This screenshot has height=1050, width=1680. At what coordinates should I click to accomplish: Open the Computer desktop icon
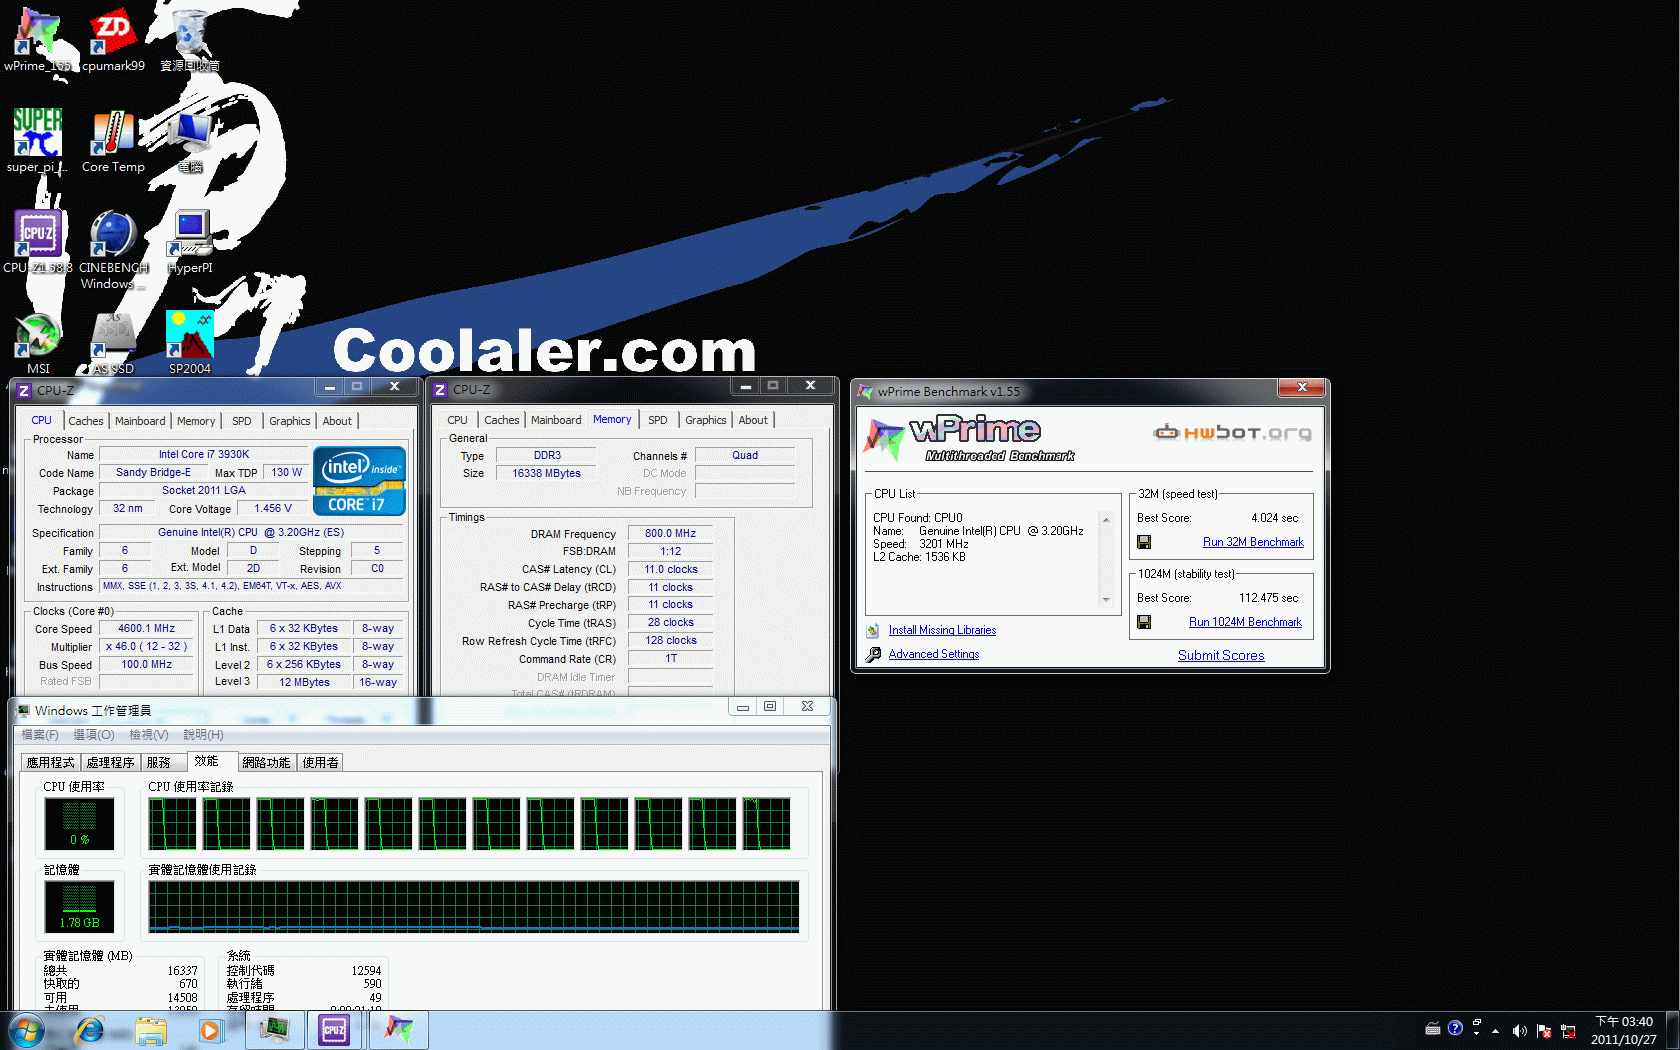190,141
